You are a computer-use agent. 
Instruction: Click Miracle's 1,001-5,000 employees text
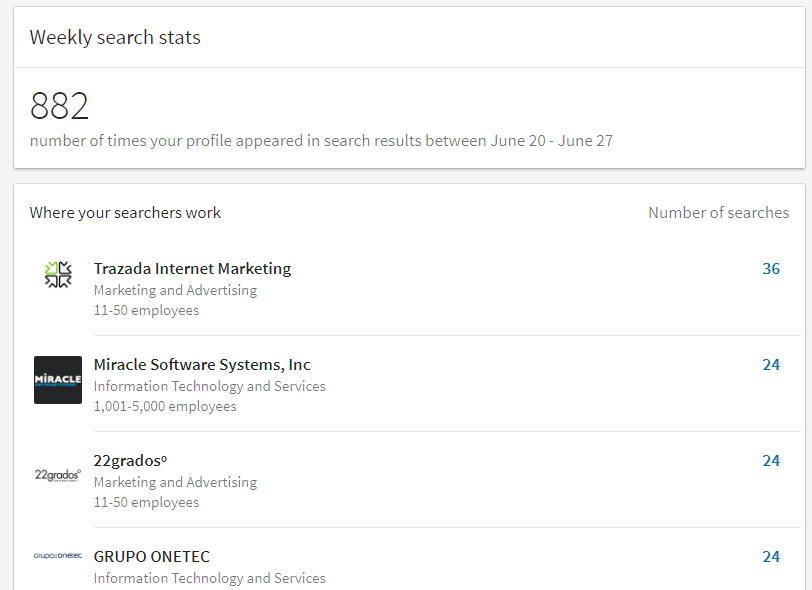tap(165, 406)
